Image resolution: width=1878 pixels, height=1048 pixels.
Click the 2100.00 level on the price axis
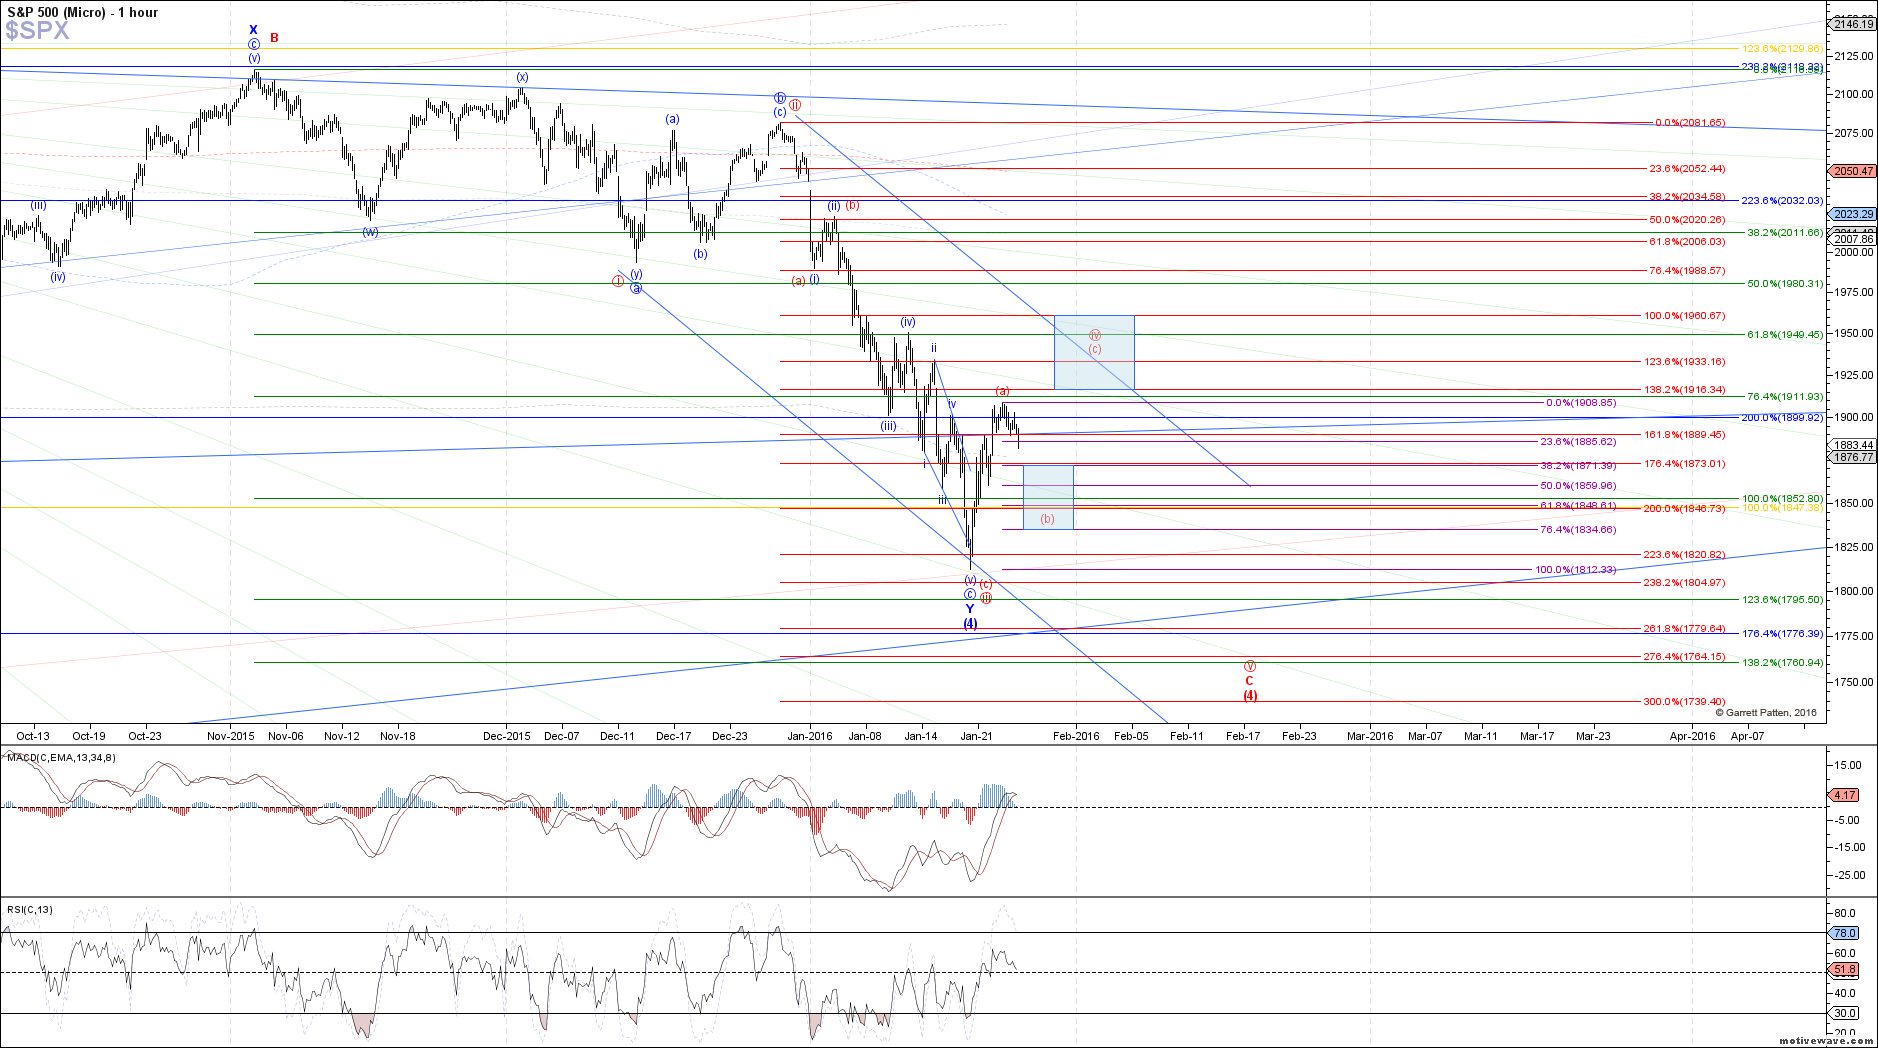coord(1854,94)
